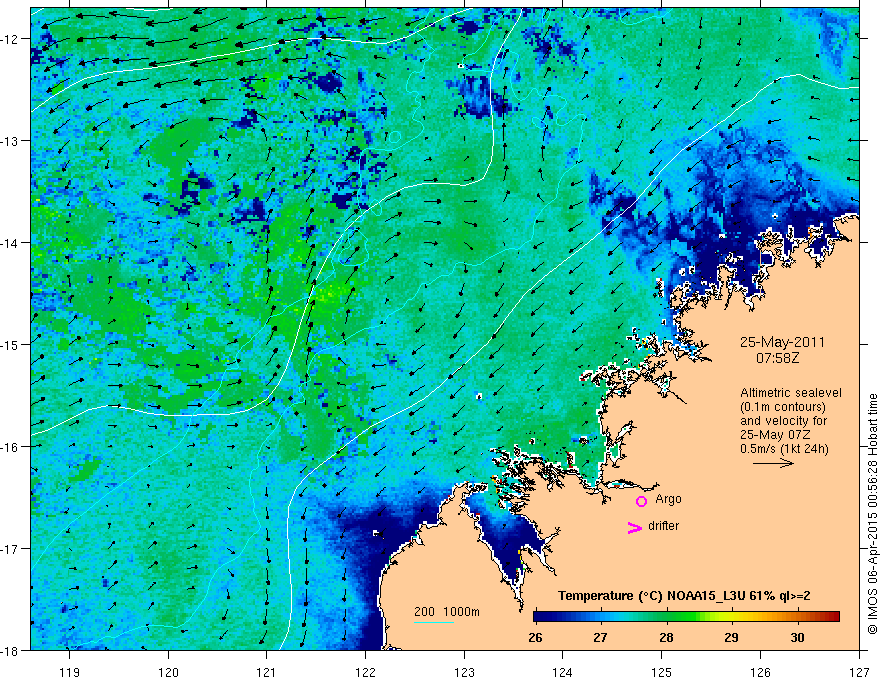Click the temperature color bar at 28
Screen dimensions: 880x680
[x=666, y=617]
